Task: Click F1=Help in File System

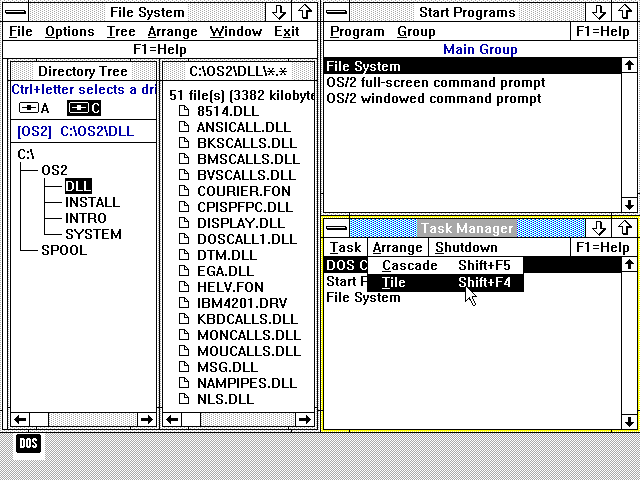Action: [x=160, y=49]
